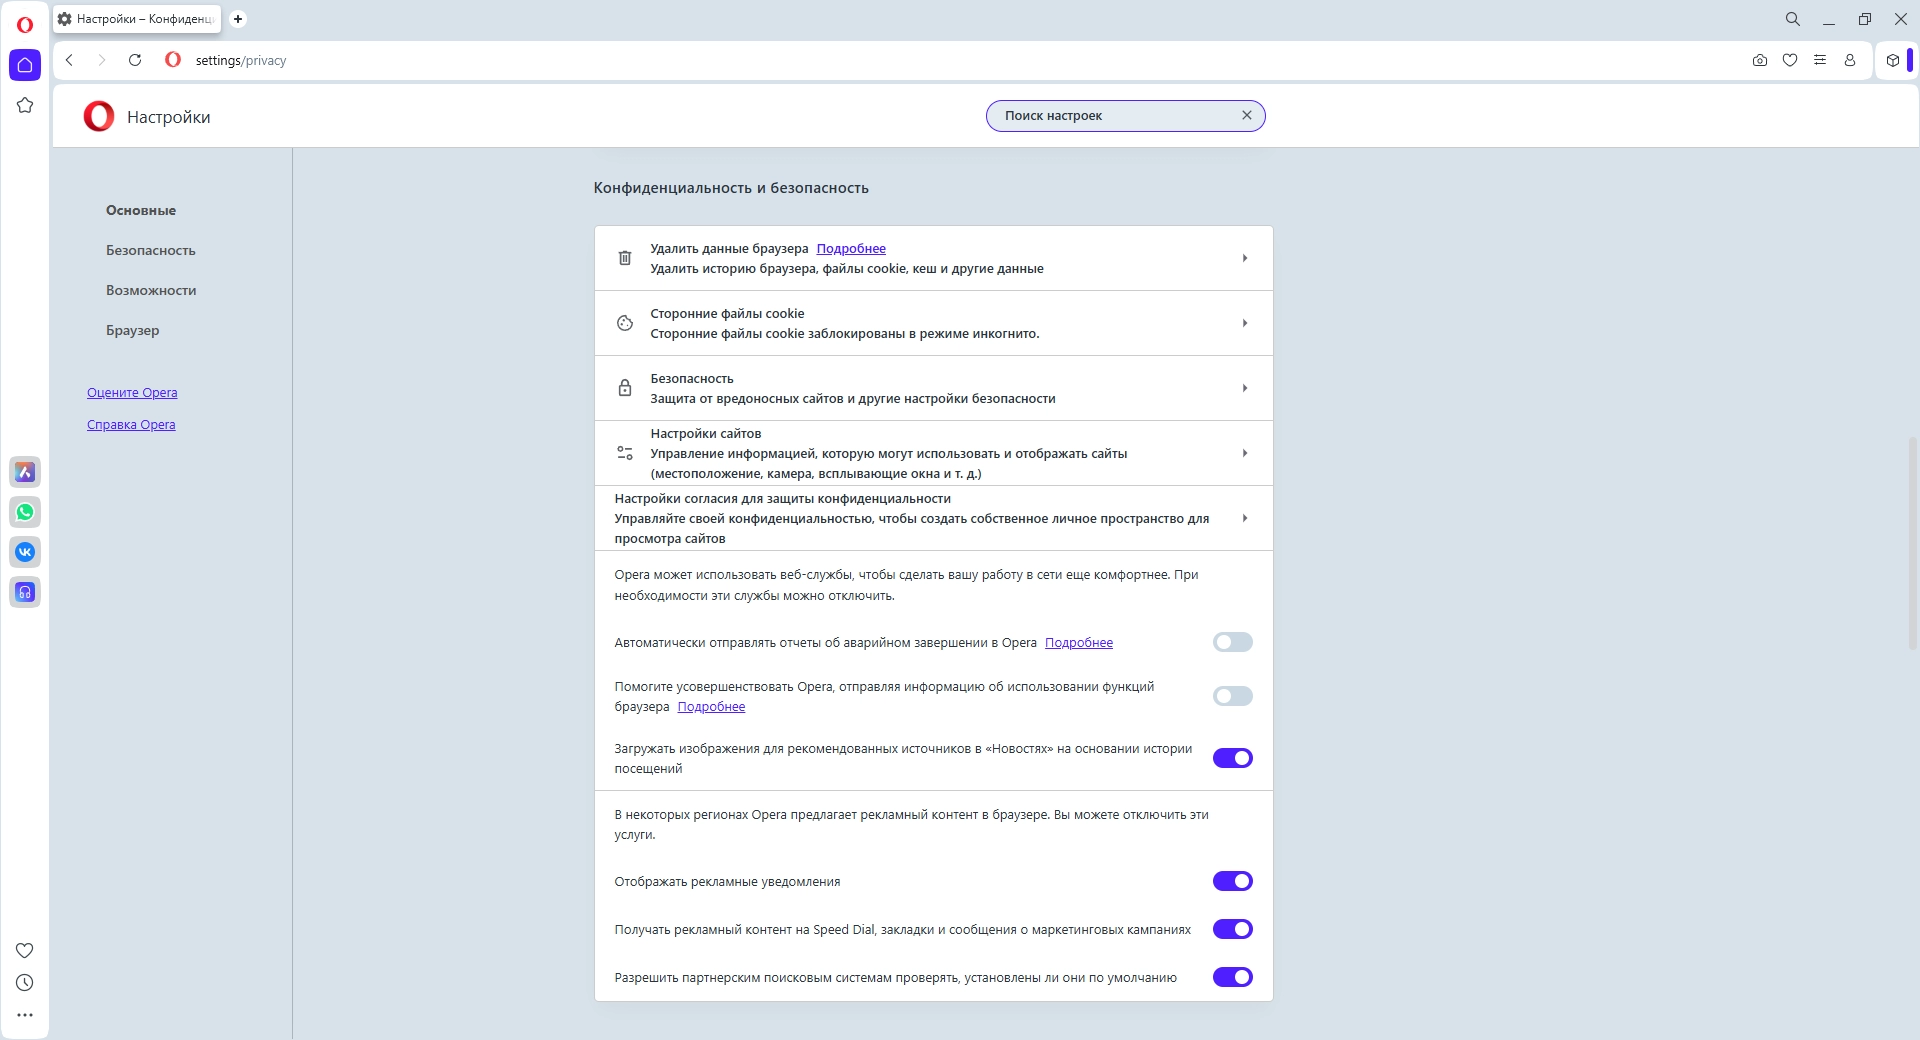1920x1040 pixels.
Task: Open Подробнее link next to delete browser data
Action: coord(851,248)
